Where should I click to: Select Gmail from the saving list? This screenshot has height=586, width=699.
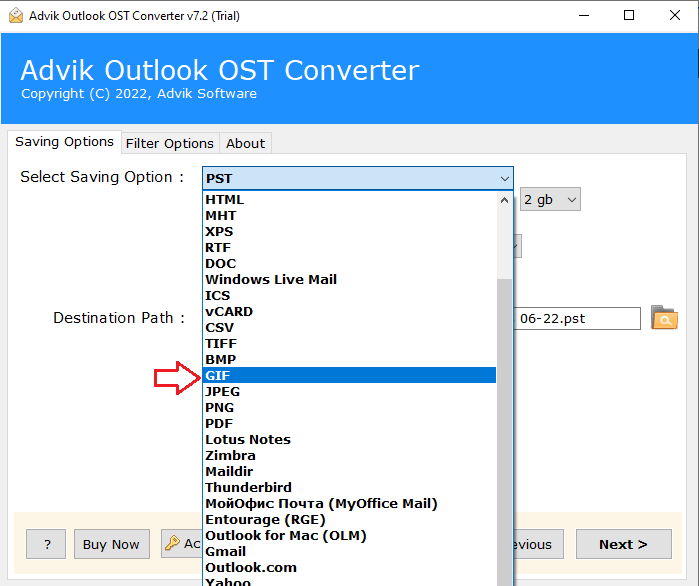[350, 552]
